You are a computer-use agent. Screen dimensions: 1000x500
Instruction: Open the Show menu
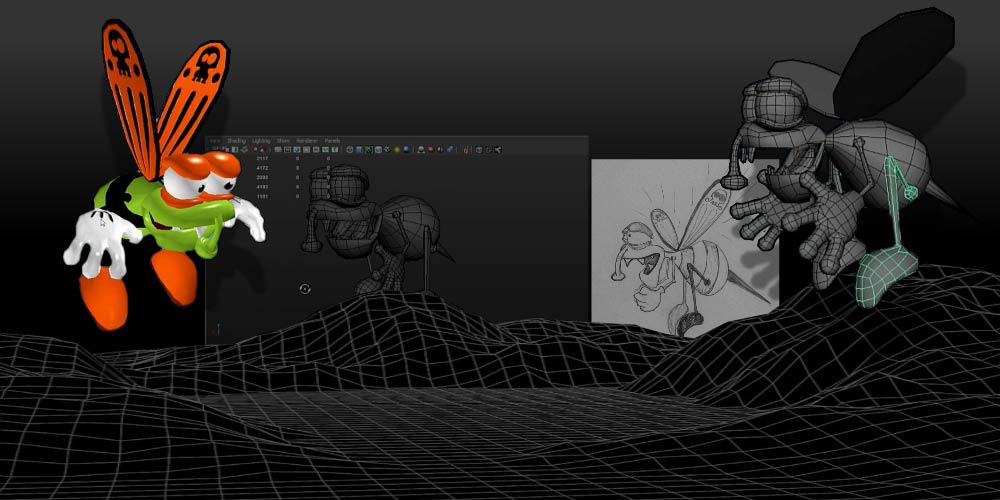(x=283, y=141)
